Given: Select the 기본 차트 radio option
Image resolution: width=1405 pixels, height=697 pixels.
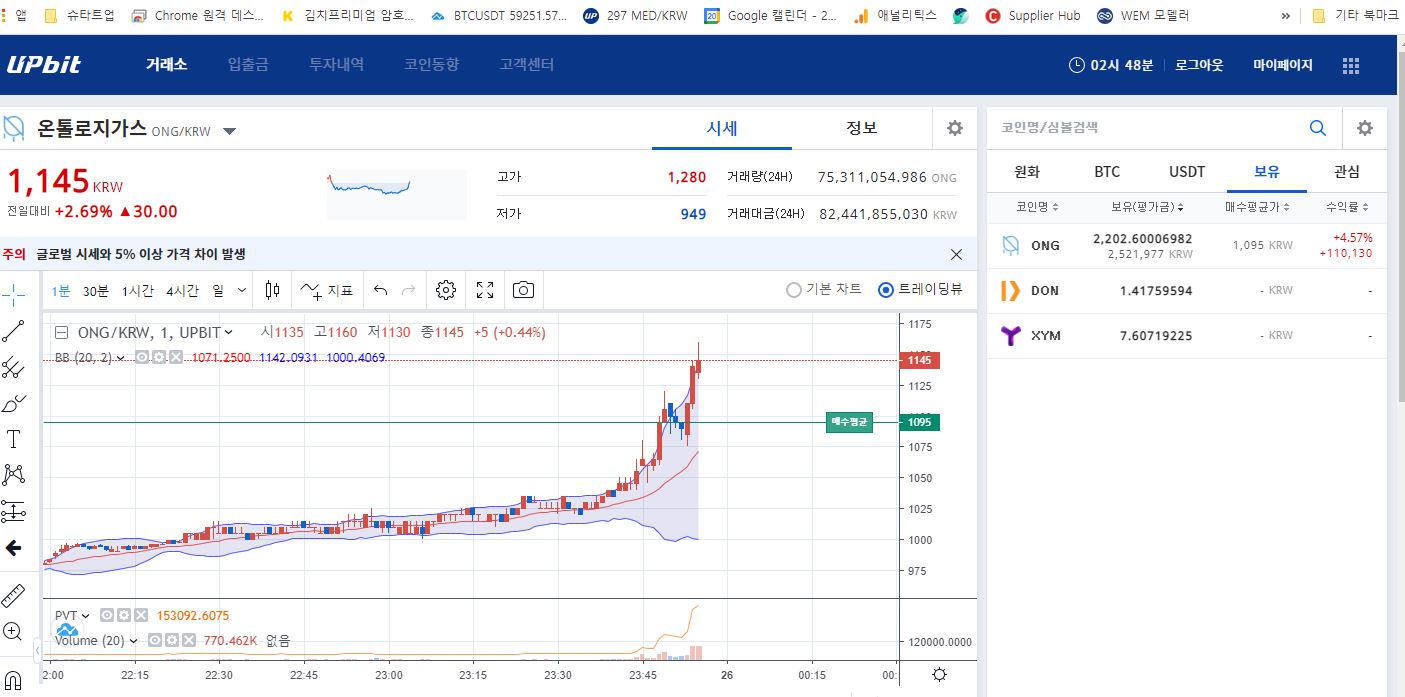Looking at the screenshot, I should coord(794,290).
